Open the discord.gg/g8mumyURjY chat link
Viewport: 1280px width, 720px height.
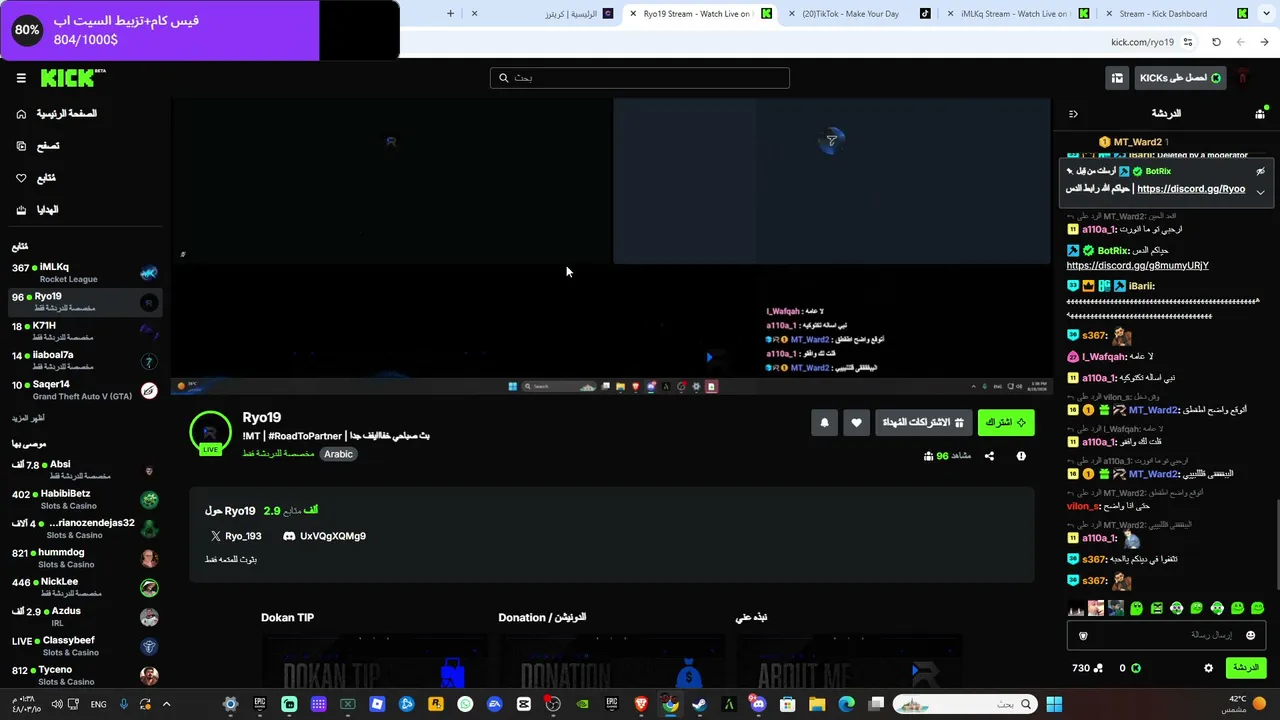(1137, 266)
